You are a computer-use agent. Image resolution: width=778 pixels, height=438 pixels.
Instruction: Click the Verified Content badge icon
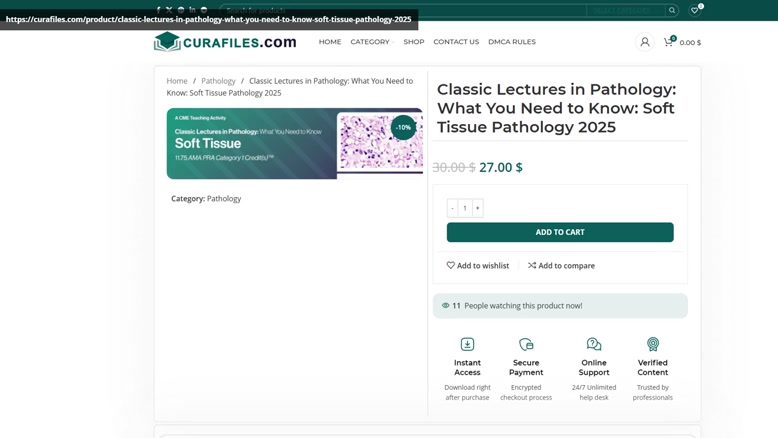tap(653, 344)
